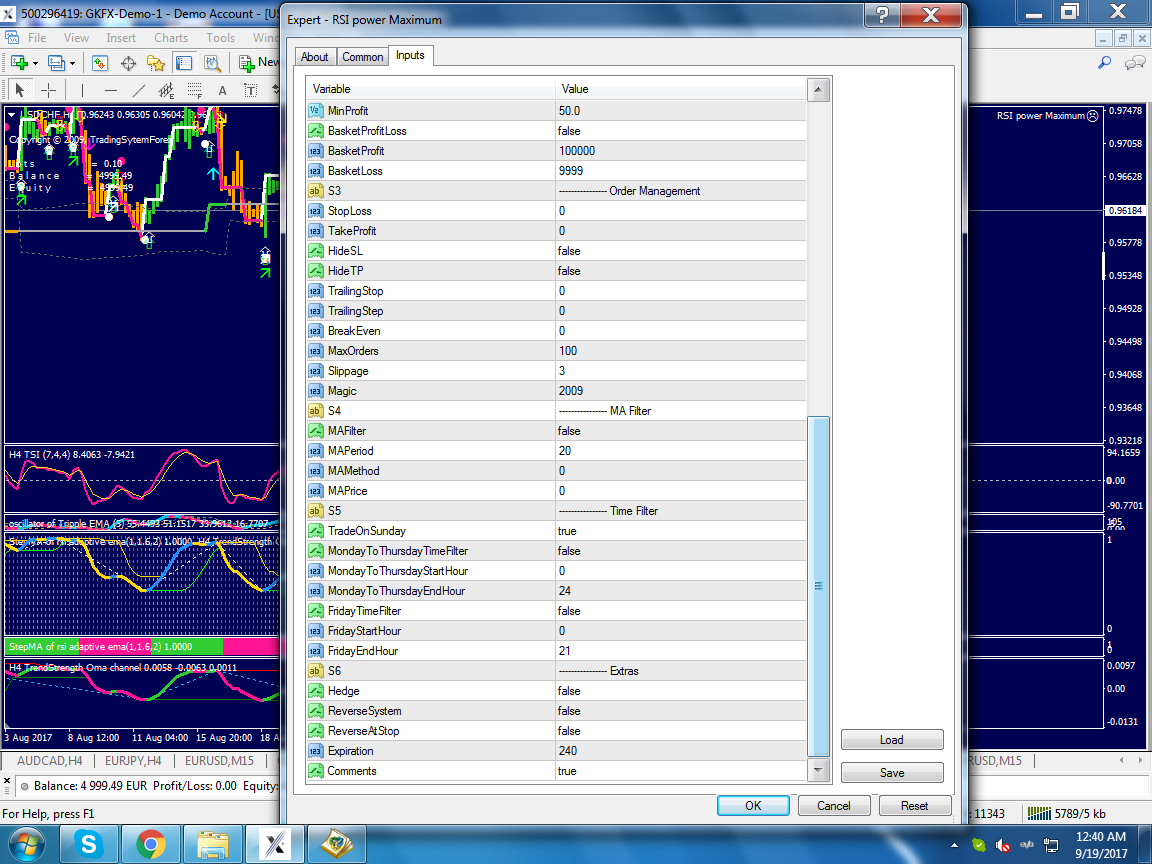
Task: Select the EURJPY,H4 chart tab
Action: [133, 760]
